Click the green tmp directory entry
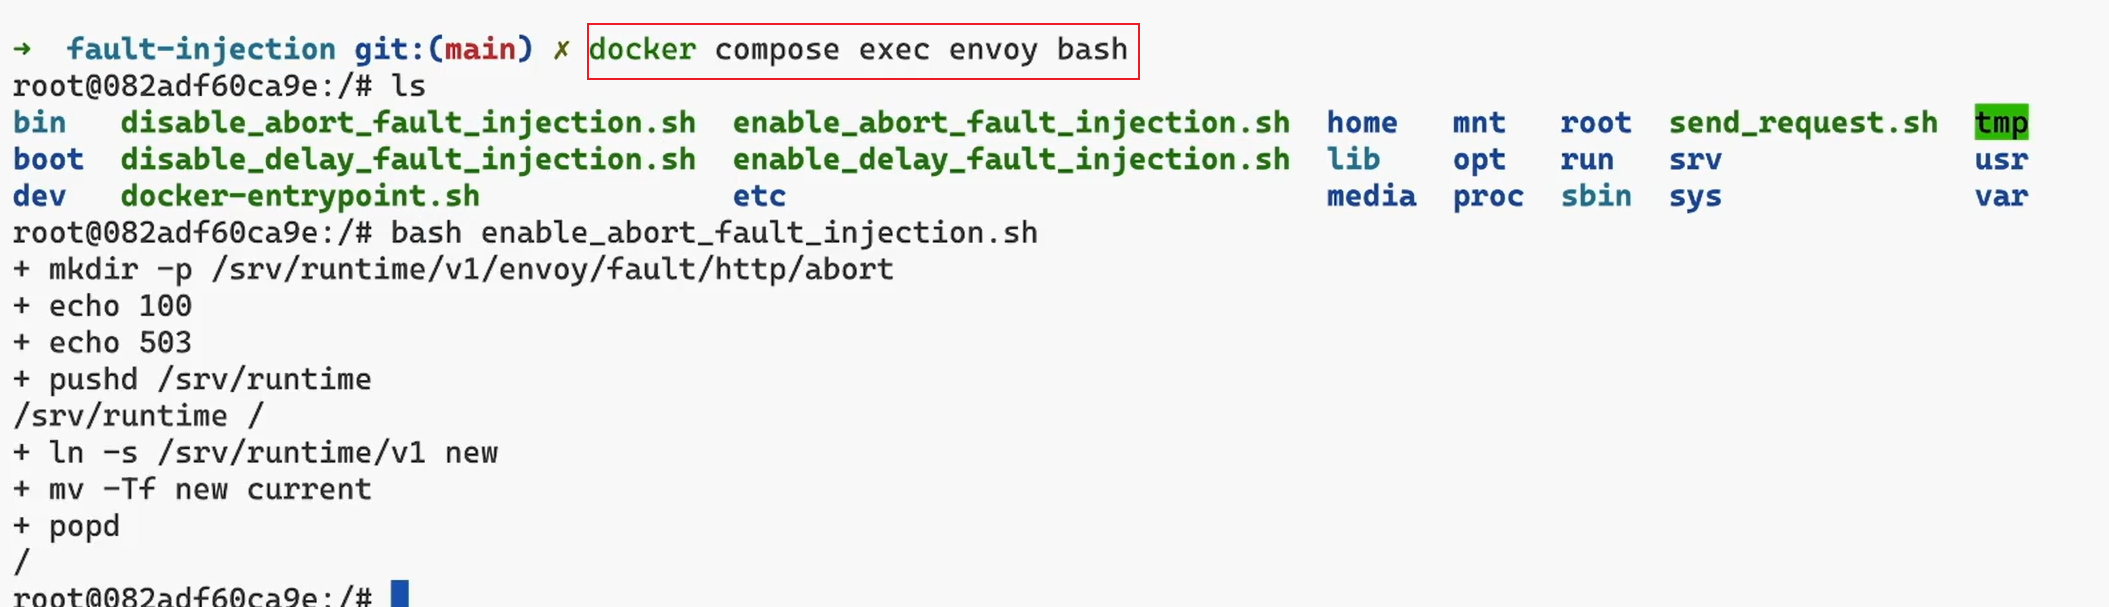This screenshot has height=607, width=2109. [x=2001, y=122]
